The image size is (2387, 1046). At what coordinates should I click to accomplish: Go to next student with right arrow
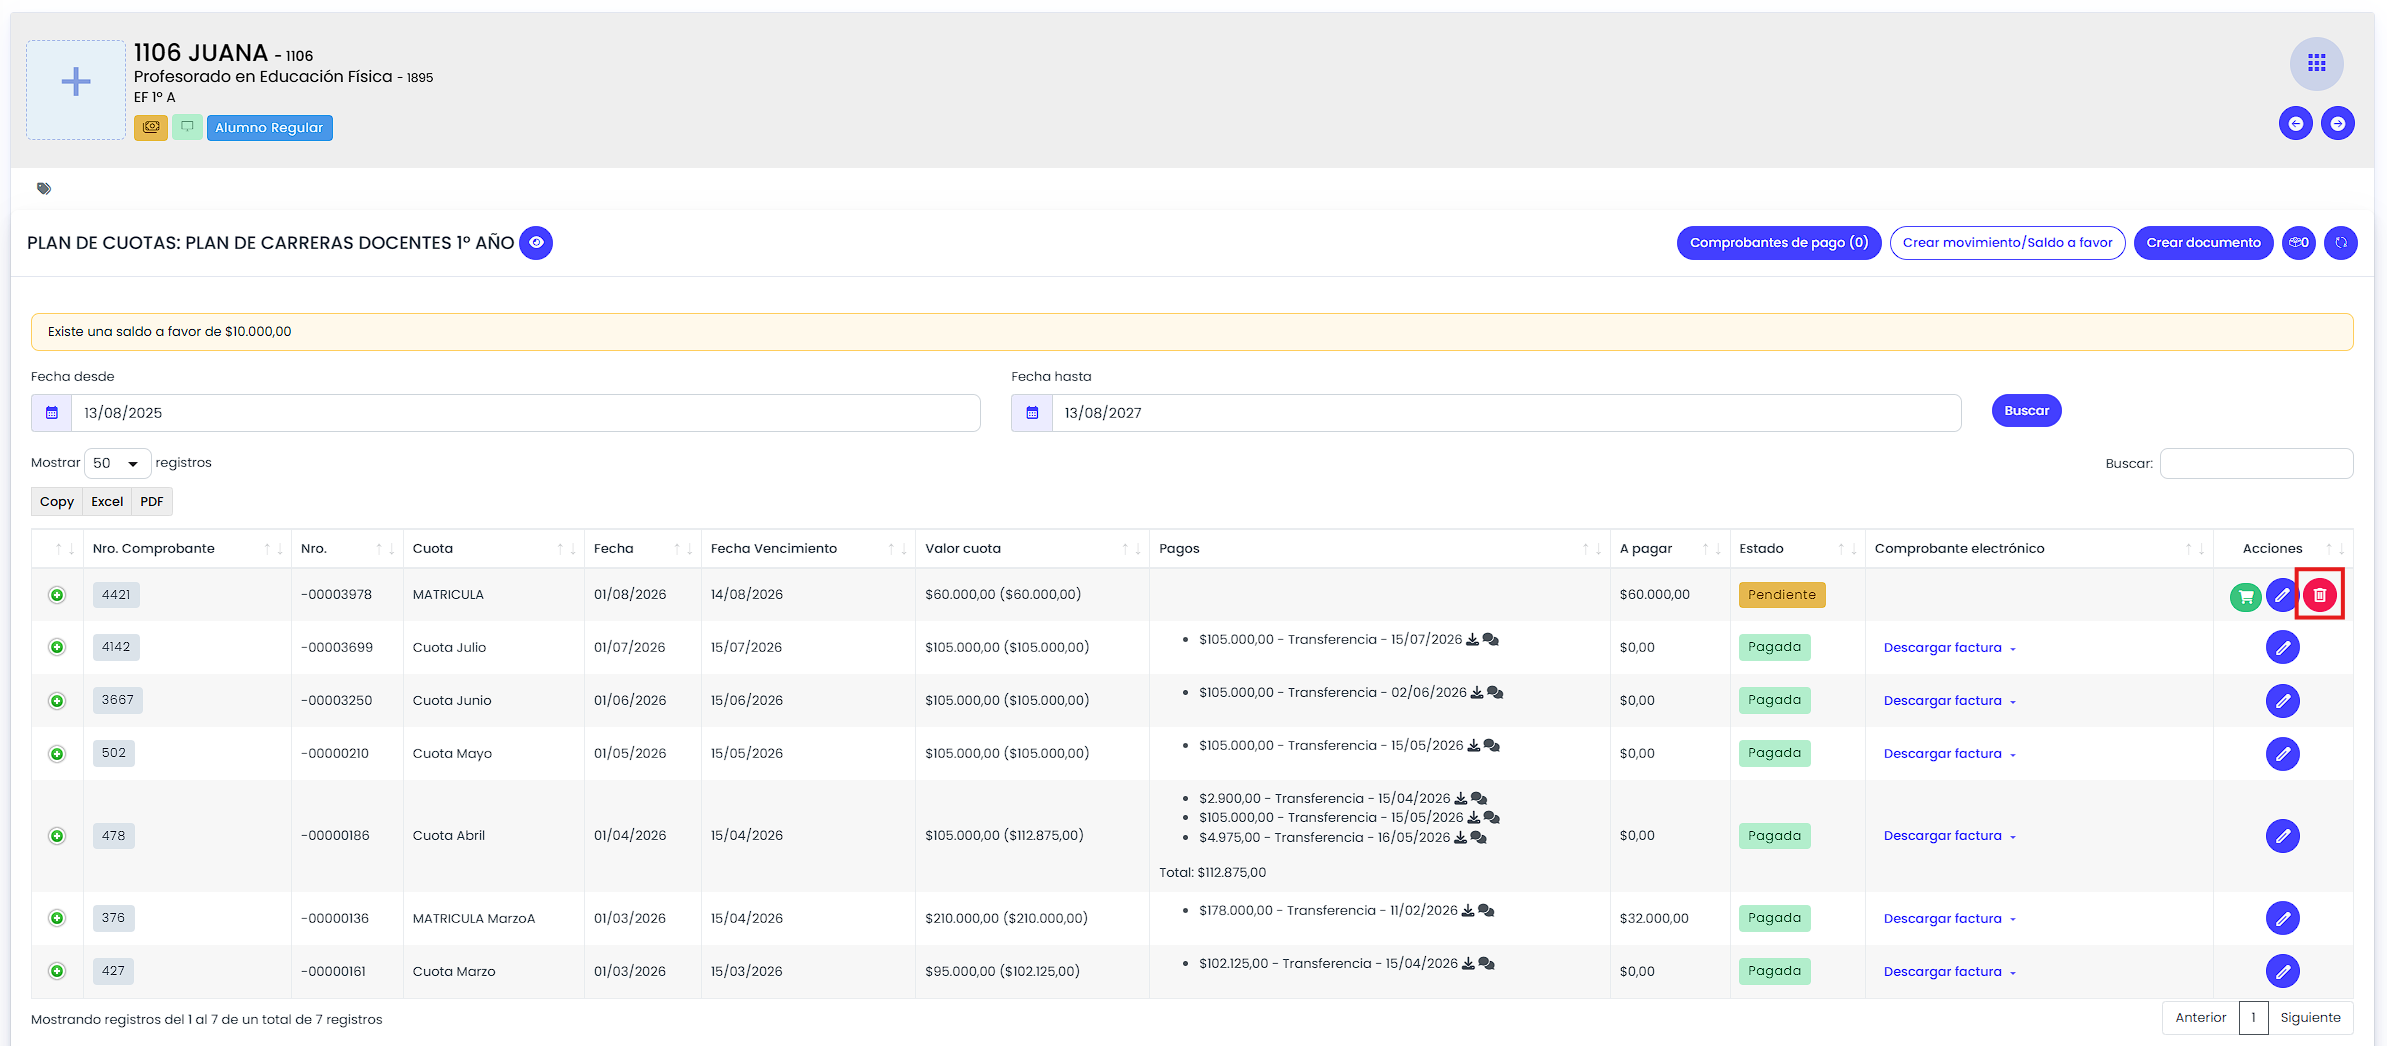(x=2338, y=123)
